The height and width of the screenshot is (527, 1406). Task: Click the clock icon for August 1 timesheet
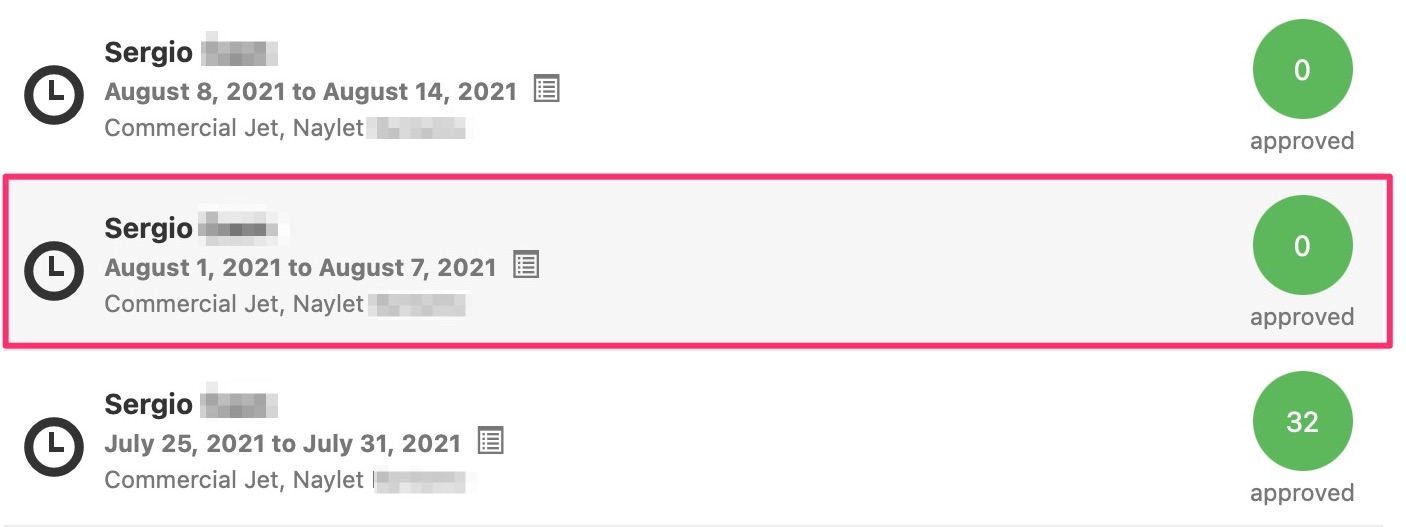coord(54,269)
